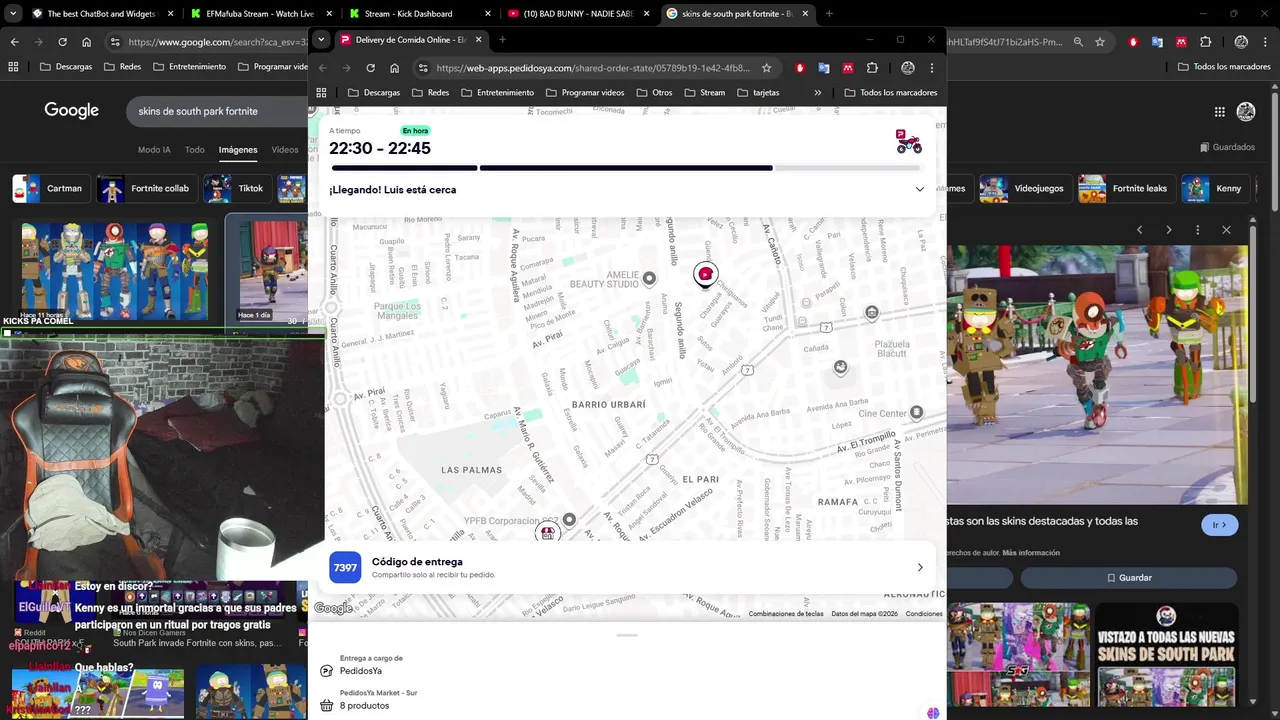The image size is (1280, 720).
Task: Open Chrome three-dot menu in PedidosYa window
Action: pyautogui.click(x=932, y=68)
